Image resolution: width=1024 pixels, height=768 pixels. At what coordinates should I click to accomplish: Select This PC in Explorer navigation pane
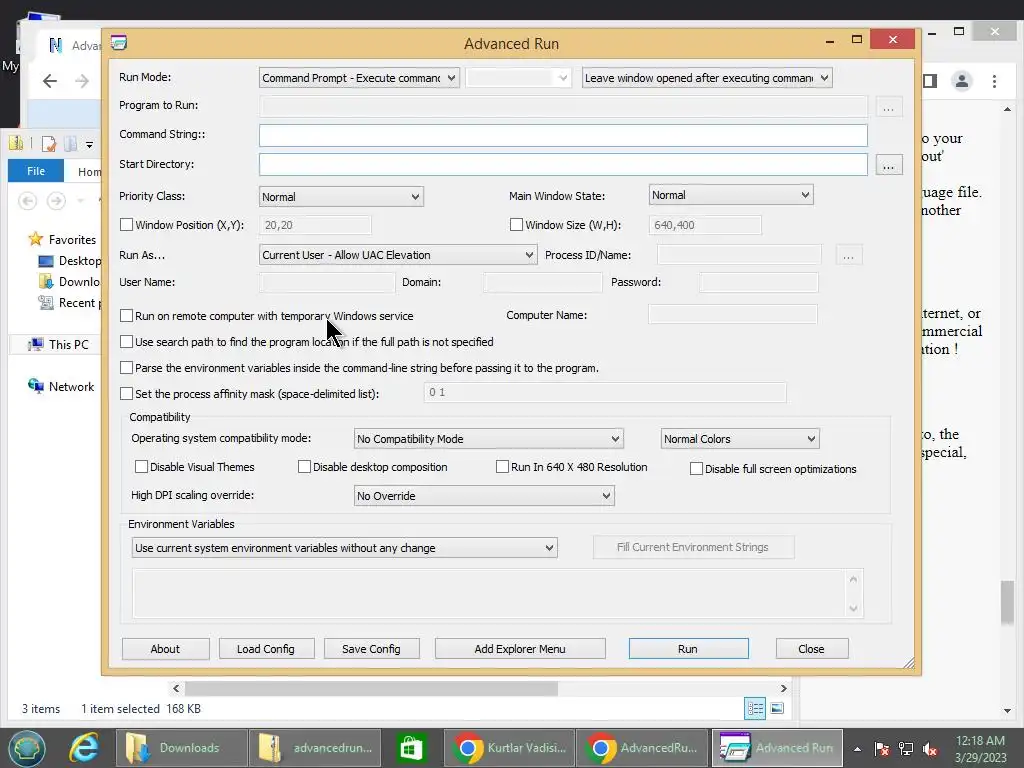tap(68, 344)
